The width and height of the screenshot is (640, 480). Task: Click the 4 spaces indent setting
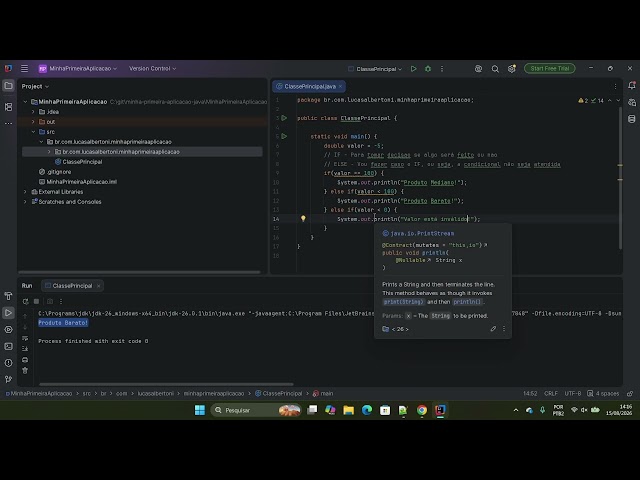(603, 393)
